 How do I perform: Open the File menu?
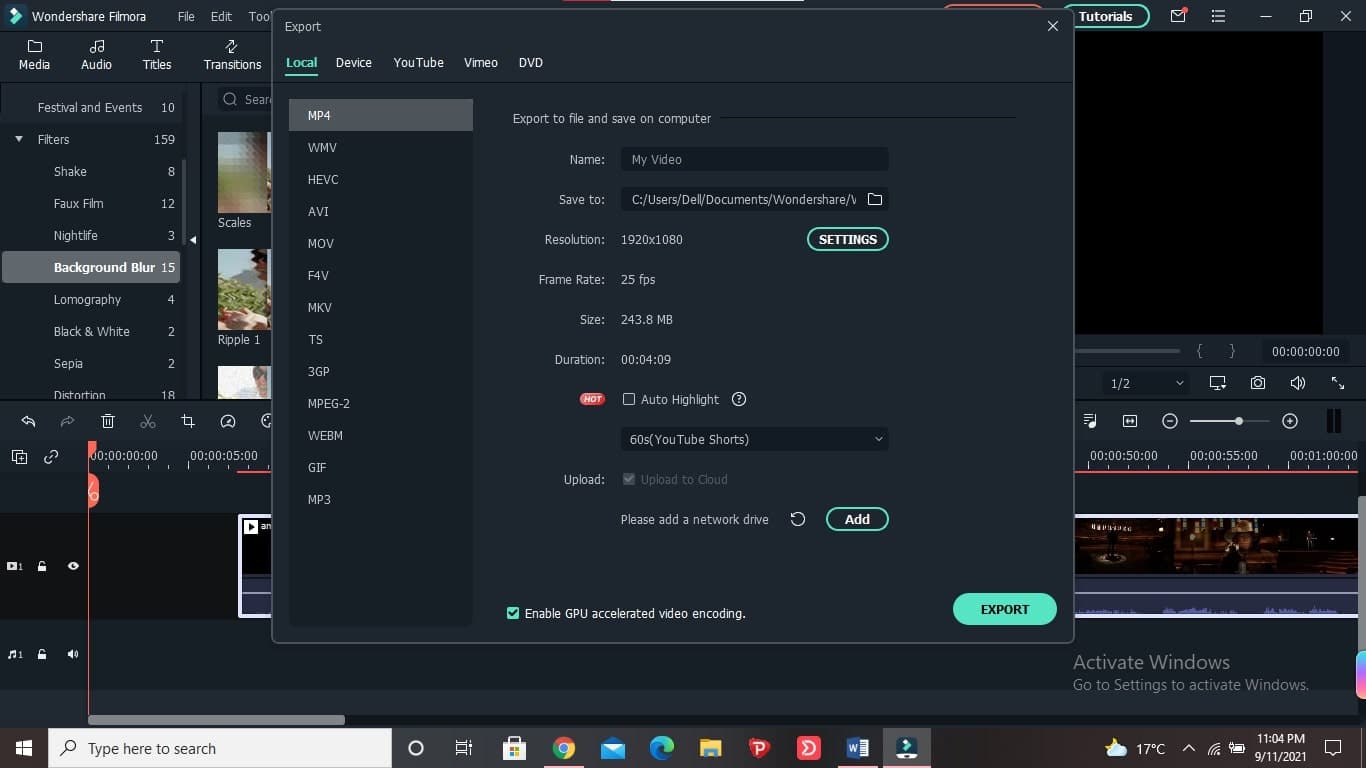(x=186, y=16)
